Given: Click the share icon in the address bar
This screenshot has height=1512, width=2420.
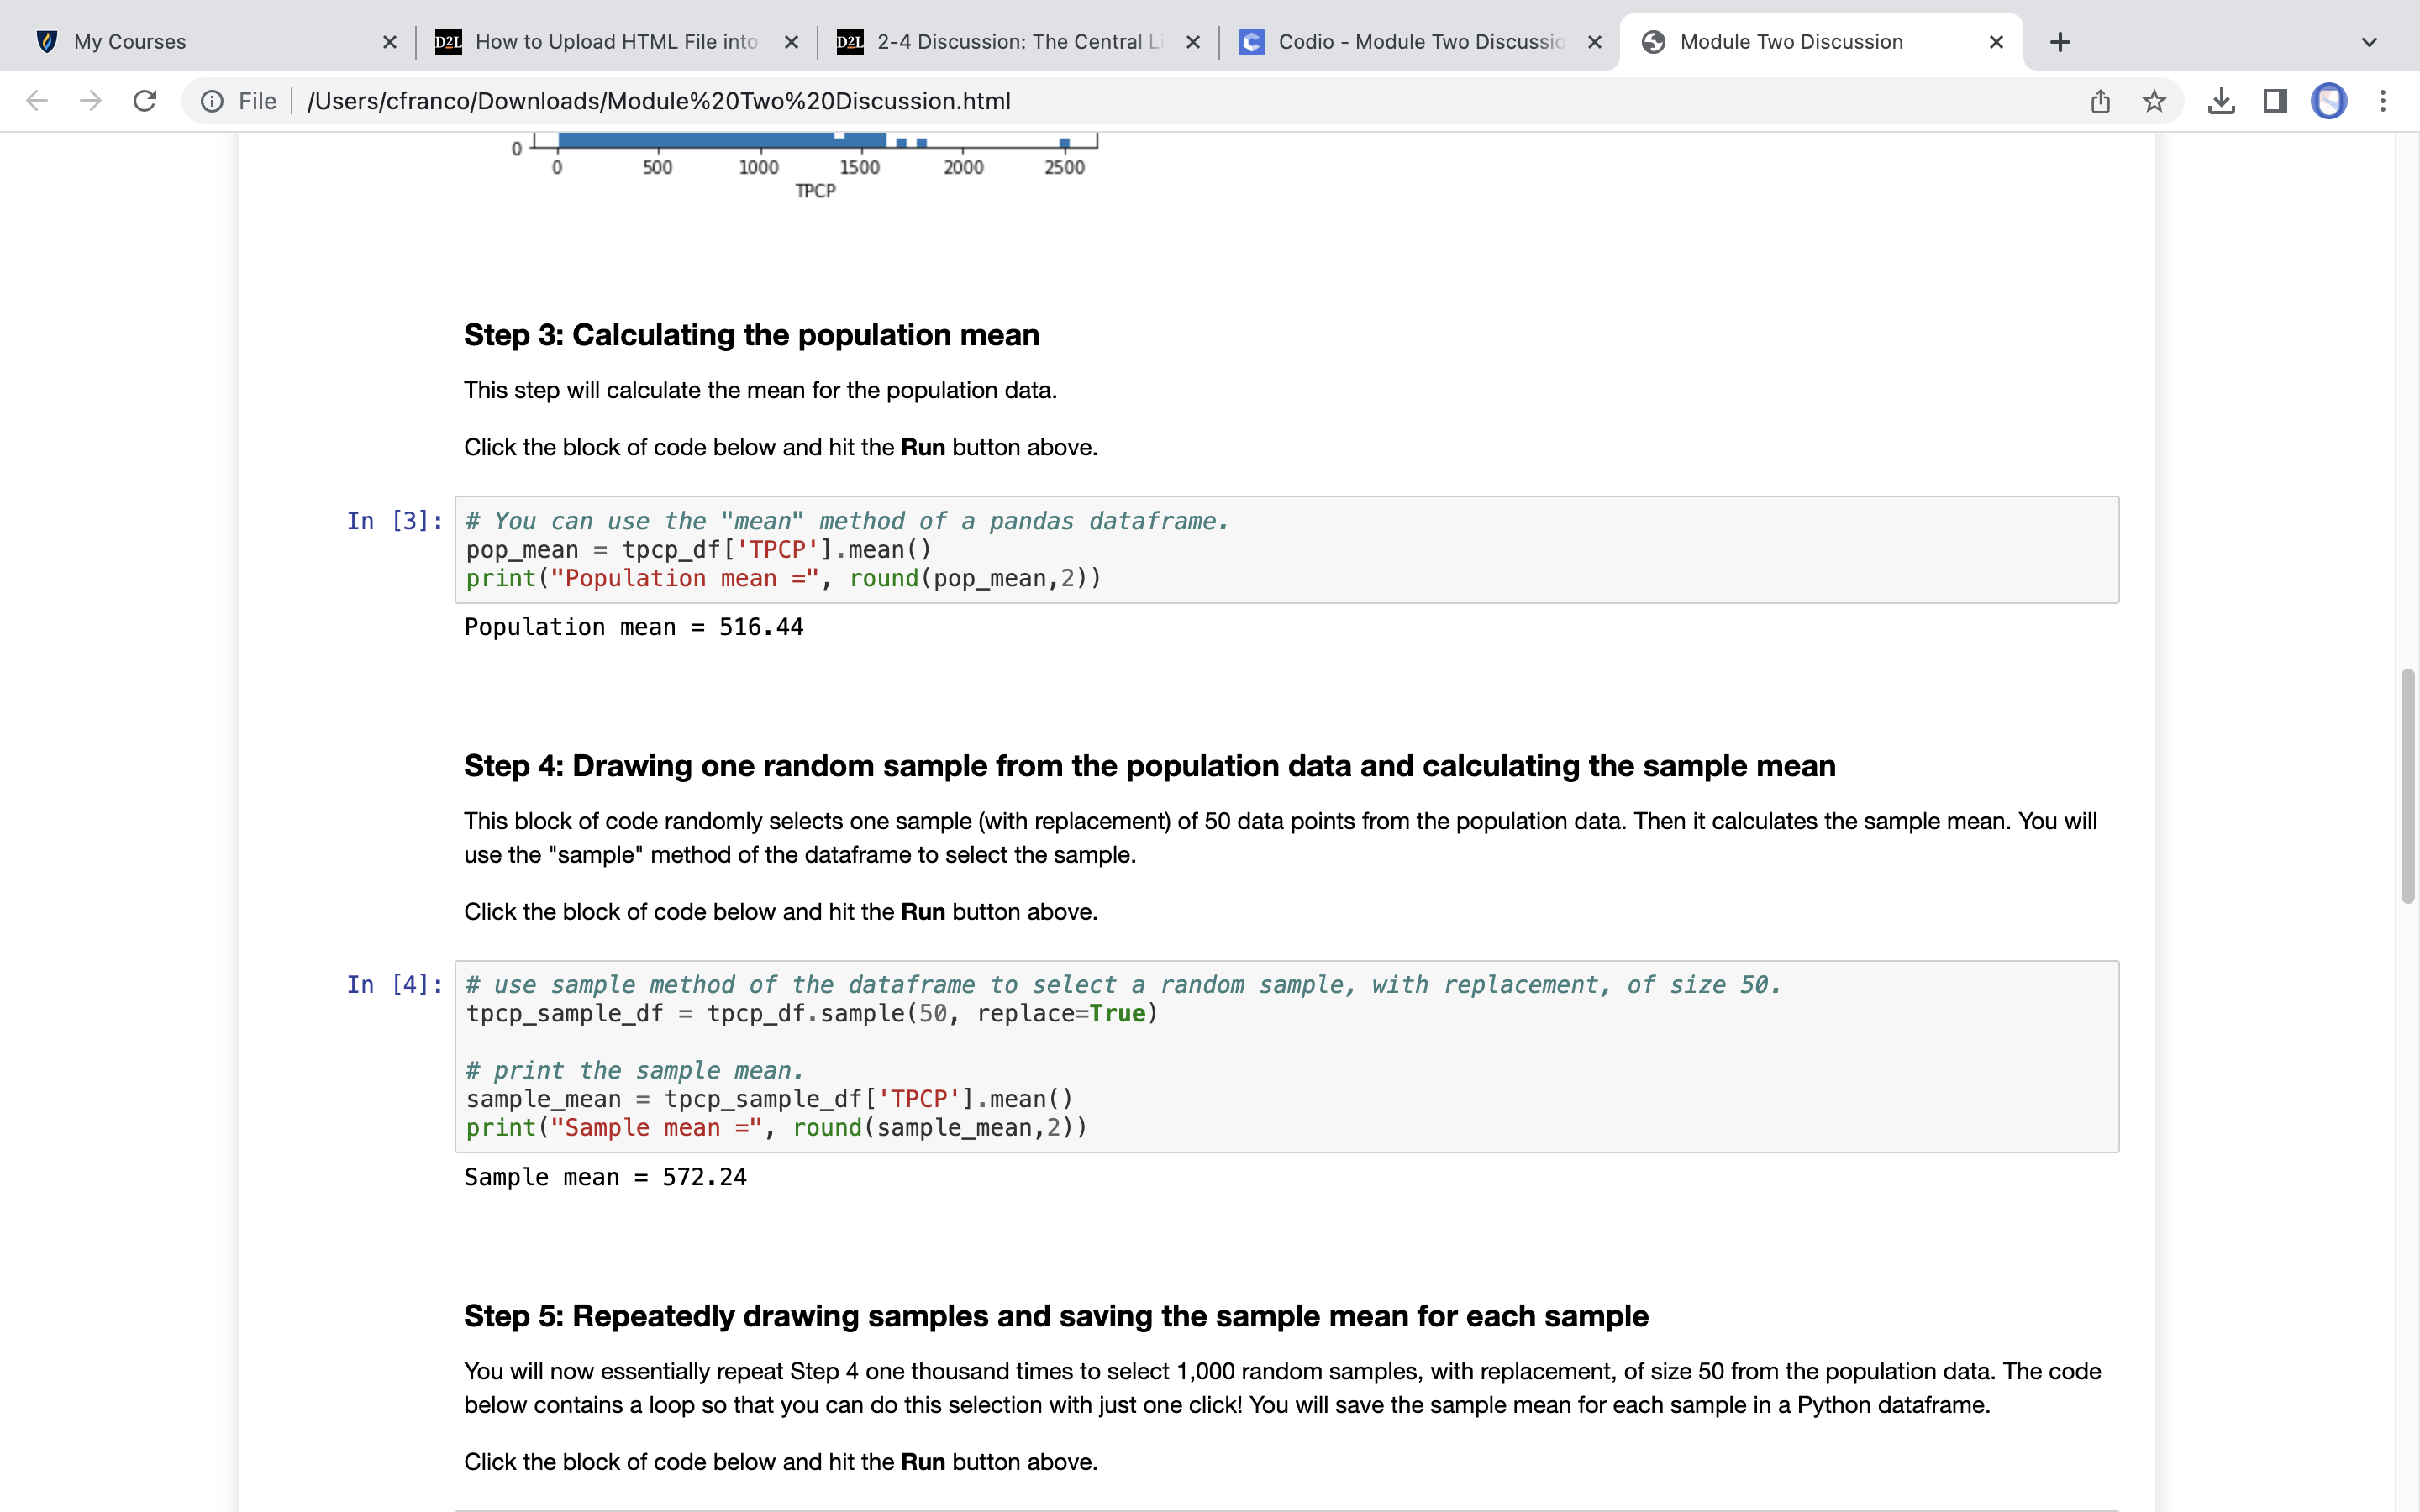Looking at the screenshot, I should [x=2099, y=100].
